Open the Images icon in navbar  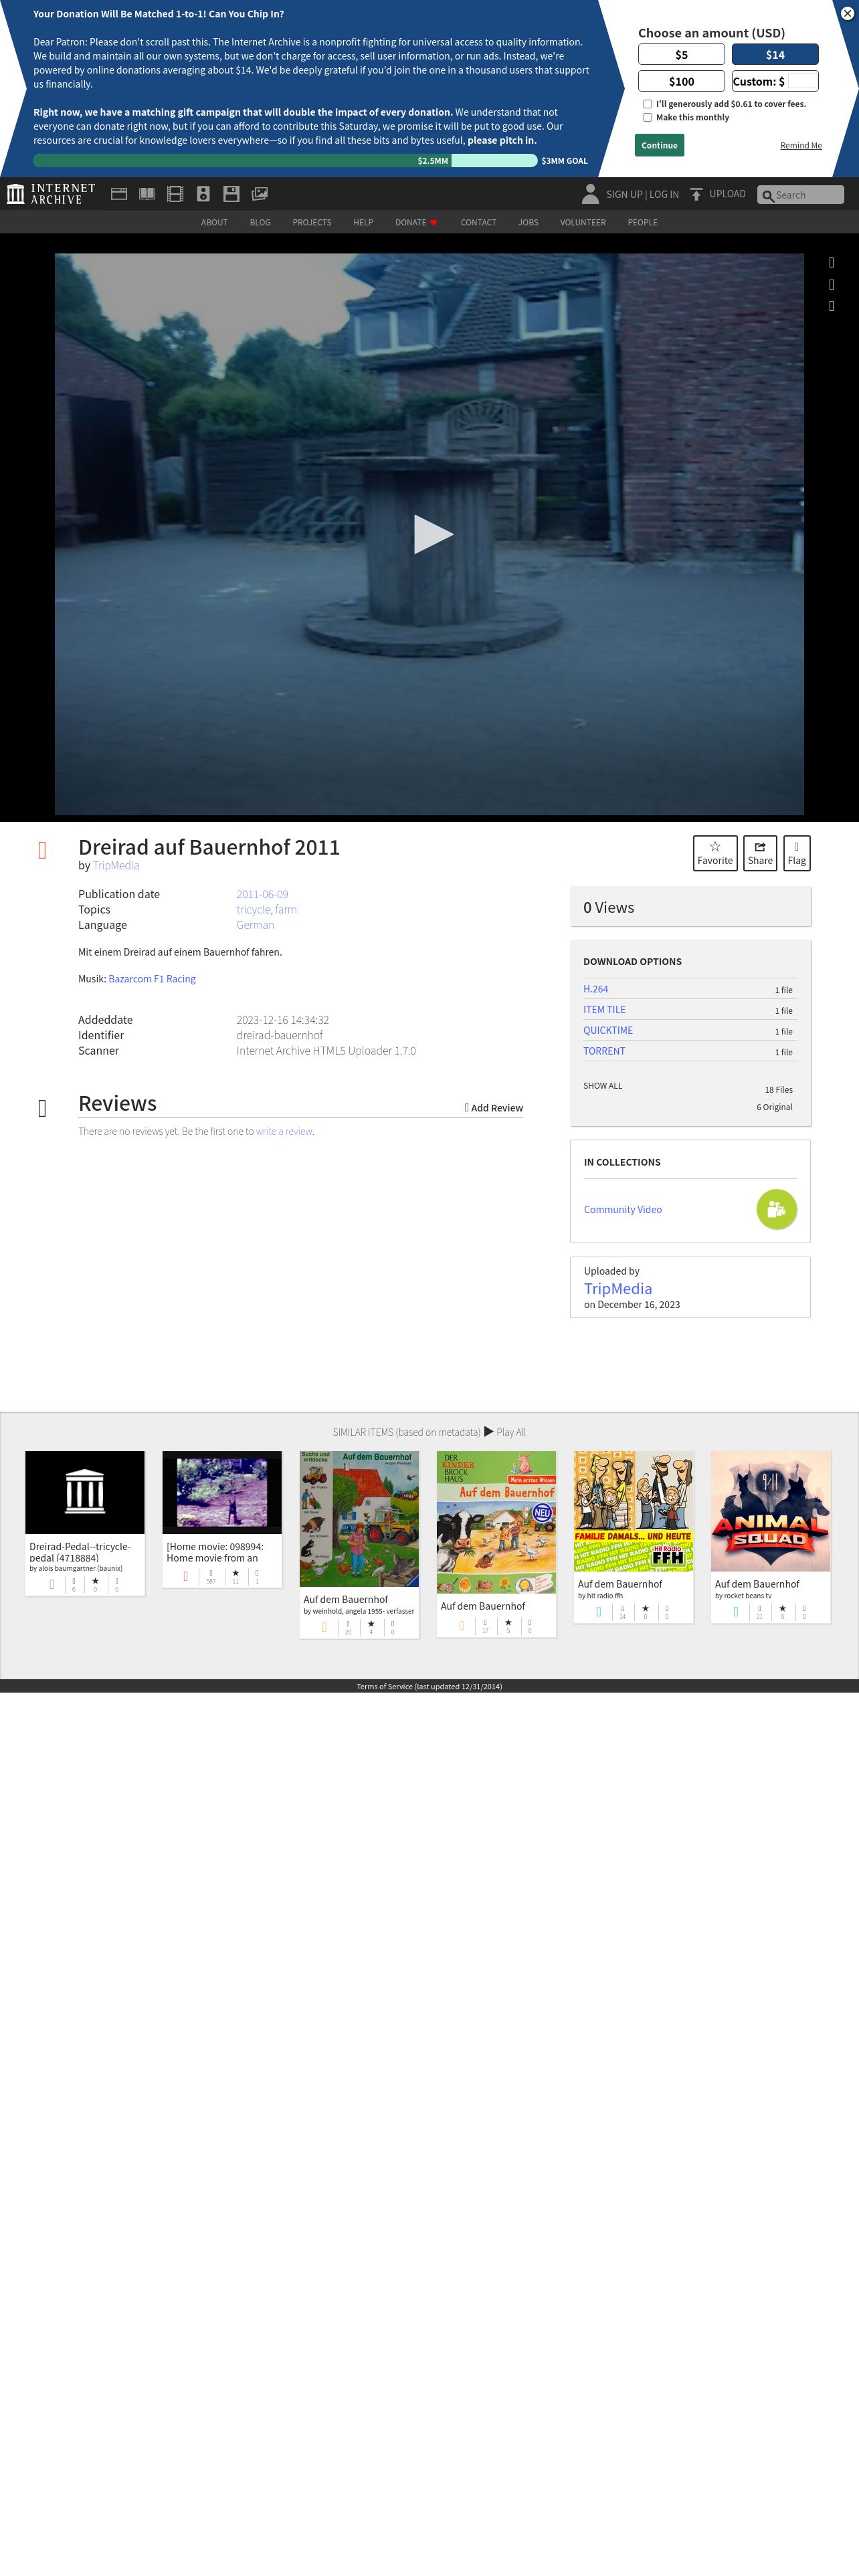260,194
